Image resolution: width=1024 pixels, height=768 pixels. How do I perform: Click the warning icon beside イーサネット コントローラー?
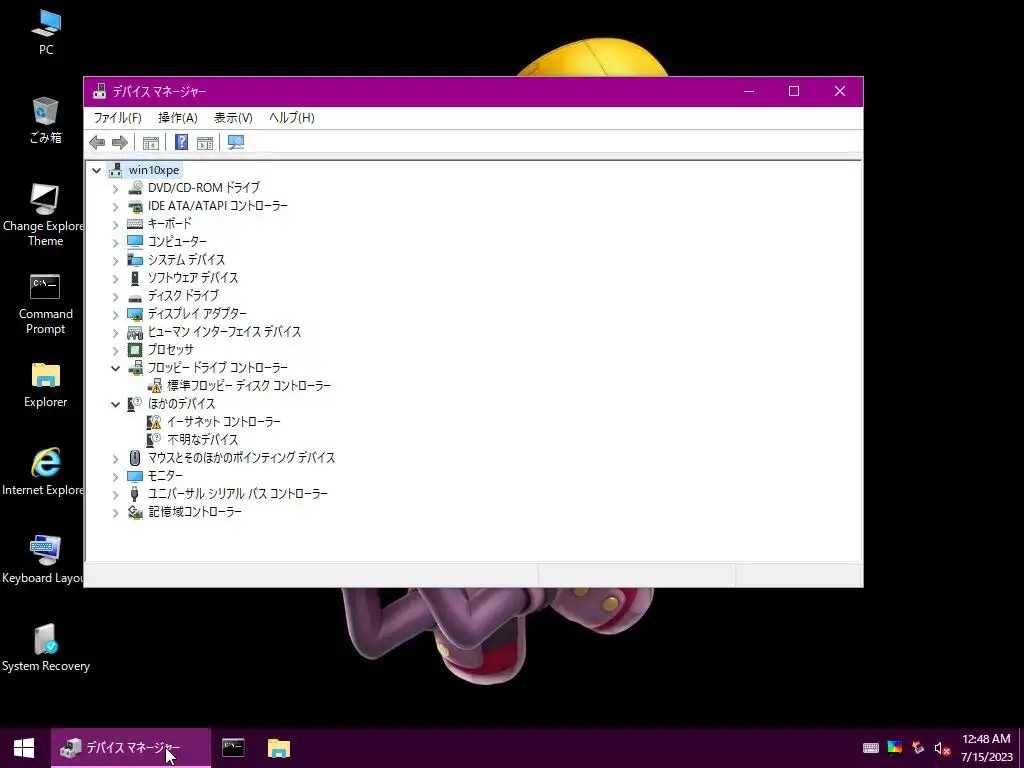[154, 422]
